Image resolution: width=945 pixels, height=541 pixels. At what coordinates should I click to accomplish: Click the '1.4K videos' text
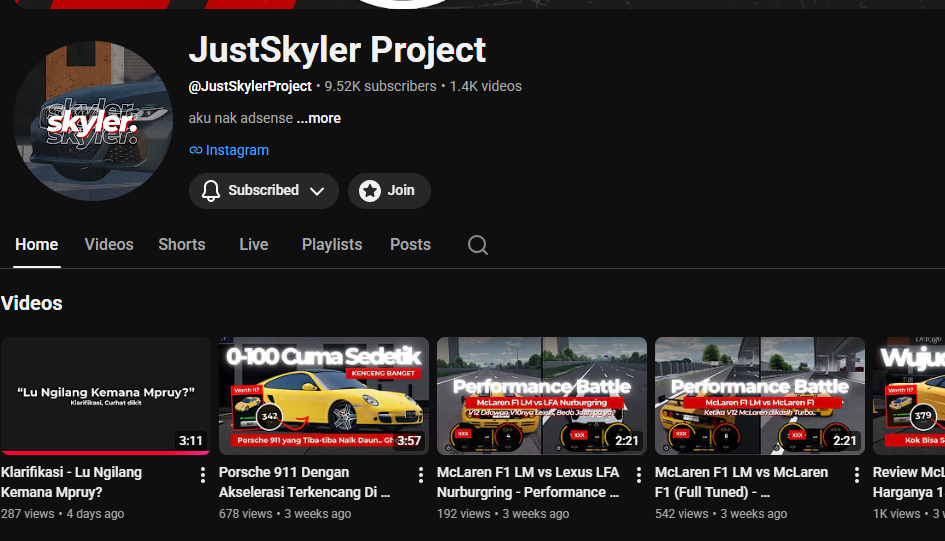pos(486,86)
